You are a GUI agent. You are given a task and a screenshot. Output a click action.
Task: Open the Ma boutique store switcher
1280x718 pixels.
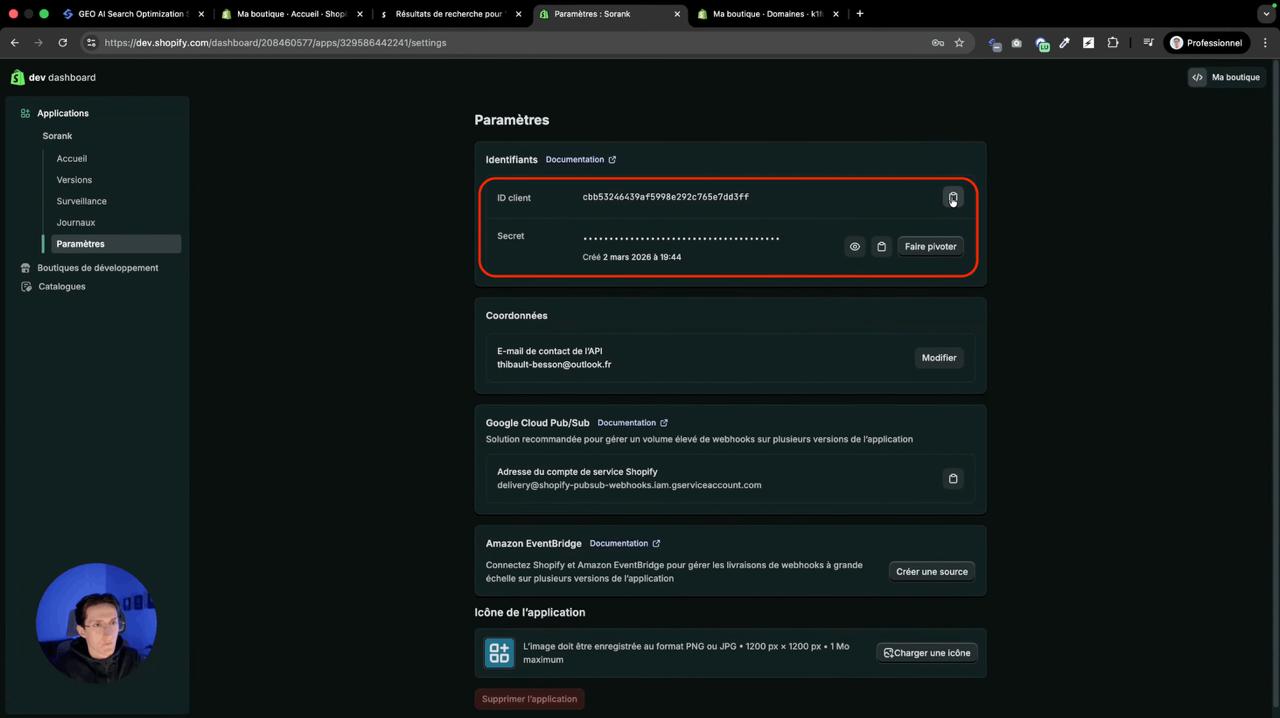point(1226,77)
